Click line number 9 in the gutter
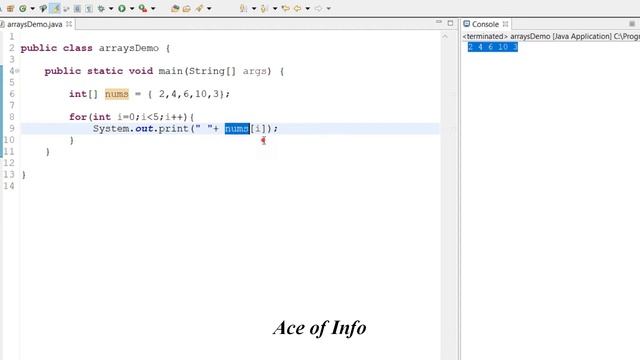640x360 pixels. (12, 129)
